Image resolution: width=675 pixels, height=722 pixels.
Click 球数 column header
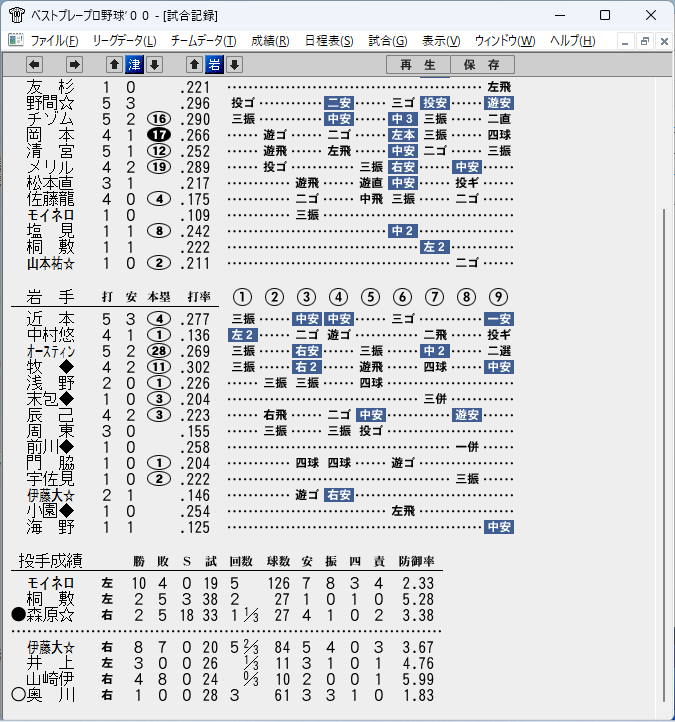coord(279,561)
